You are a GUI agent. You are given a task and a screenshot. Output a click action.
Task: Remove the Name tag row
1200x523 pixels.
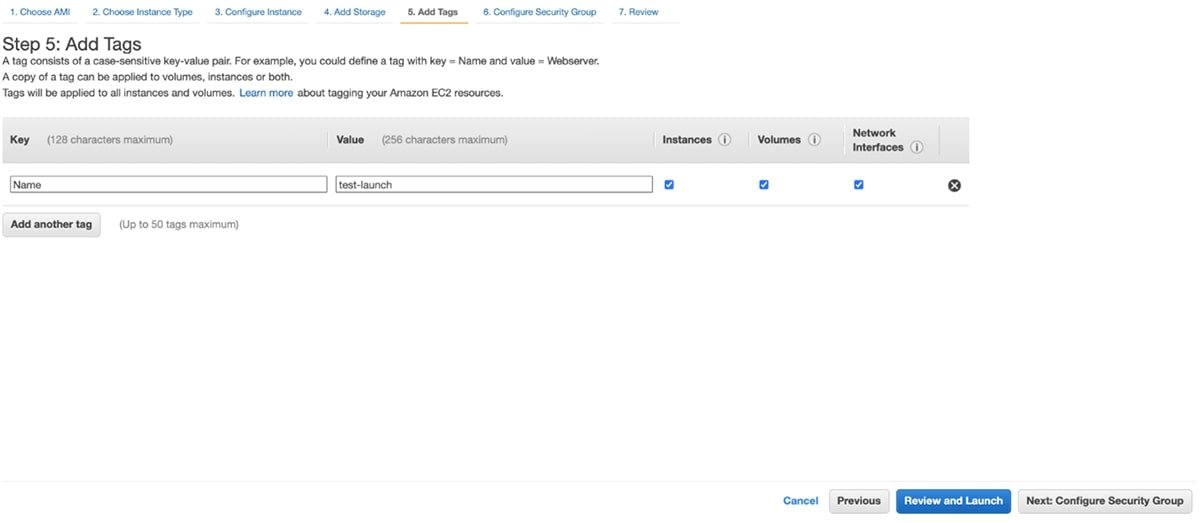(x=954, y=185)
